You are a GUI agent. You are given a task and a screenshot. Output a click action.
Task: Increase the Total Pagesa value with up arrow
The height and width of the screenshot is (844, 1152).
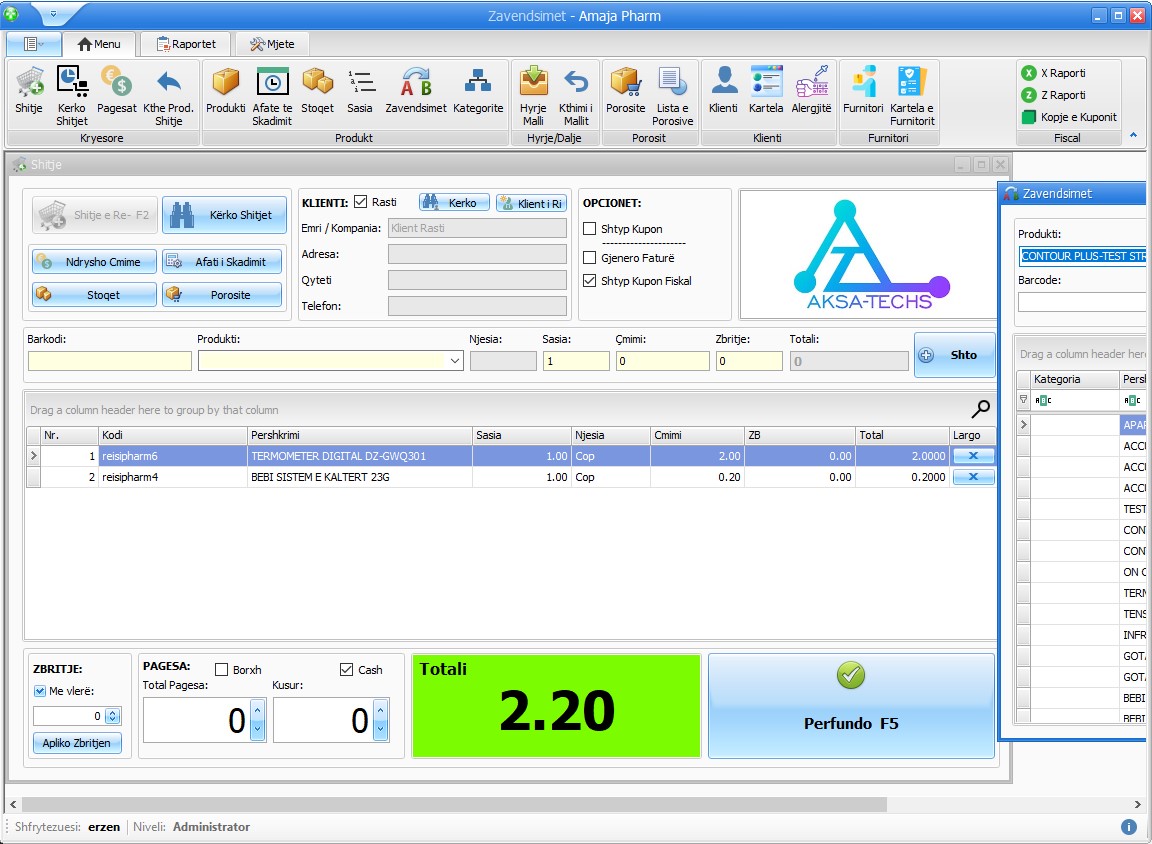(x=257, y=710)
